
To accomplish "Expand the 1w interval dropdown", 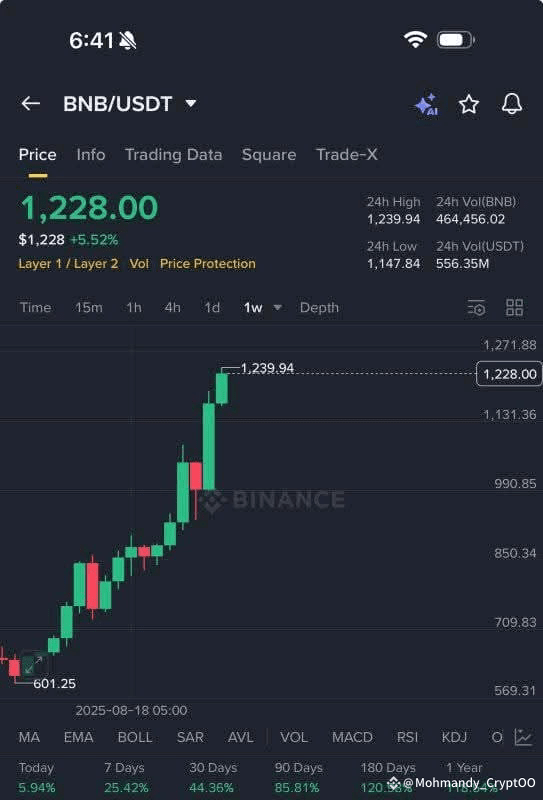I will click(278, 307).
